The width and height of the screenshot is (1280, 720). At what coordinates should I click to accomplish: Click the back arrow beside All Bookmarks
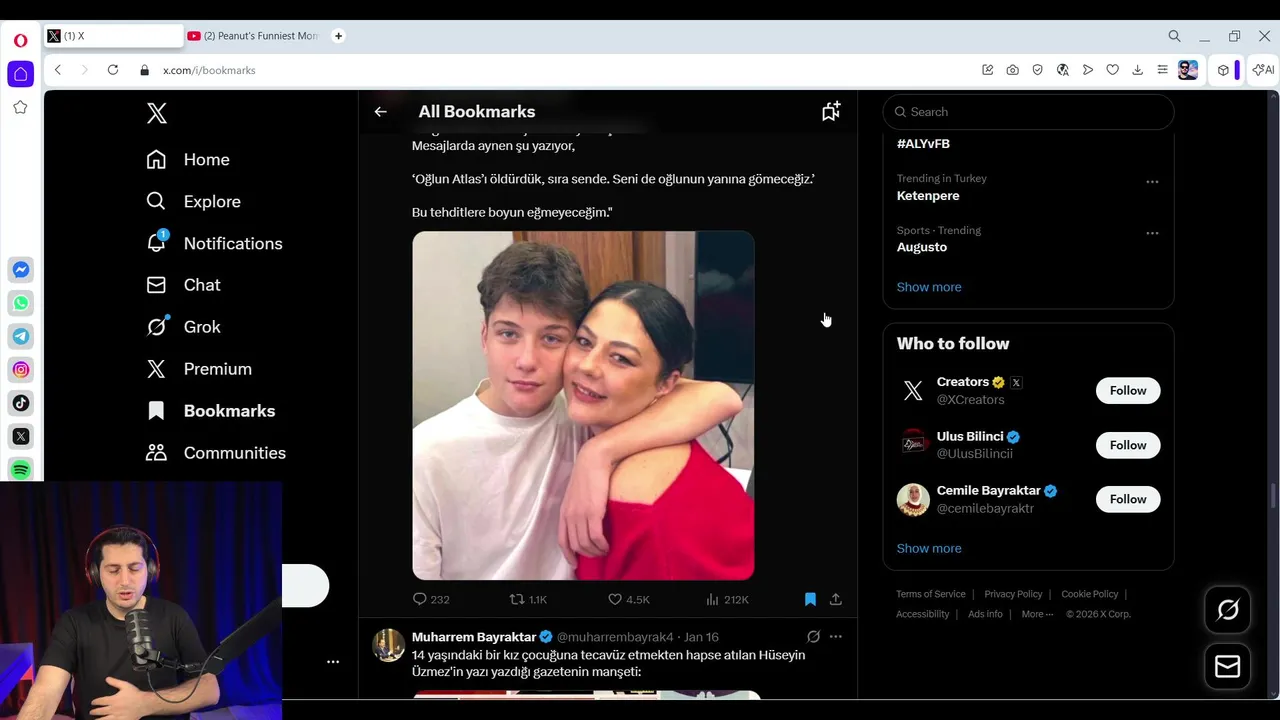click(380, 112)
